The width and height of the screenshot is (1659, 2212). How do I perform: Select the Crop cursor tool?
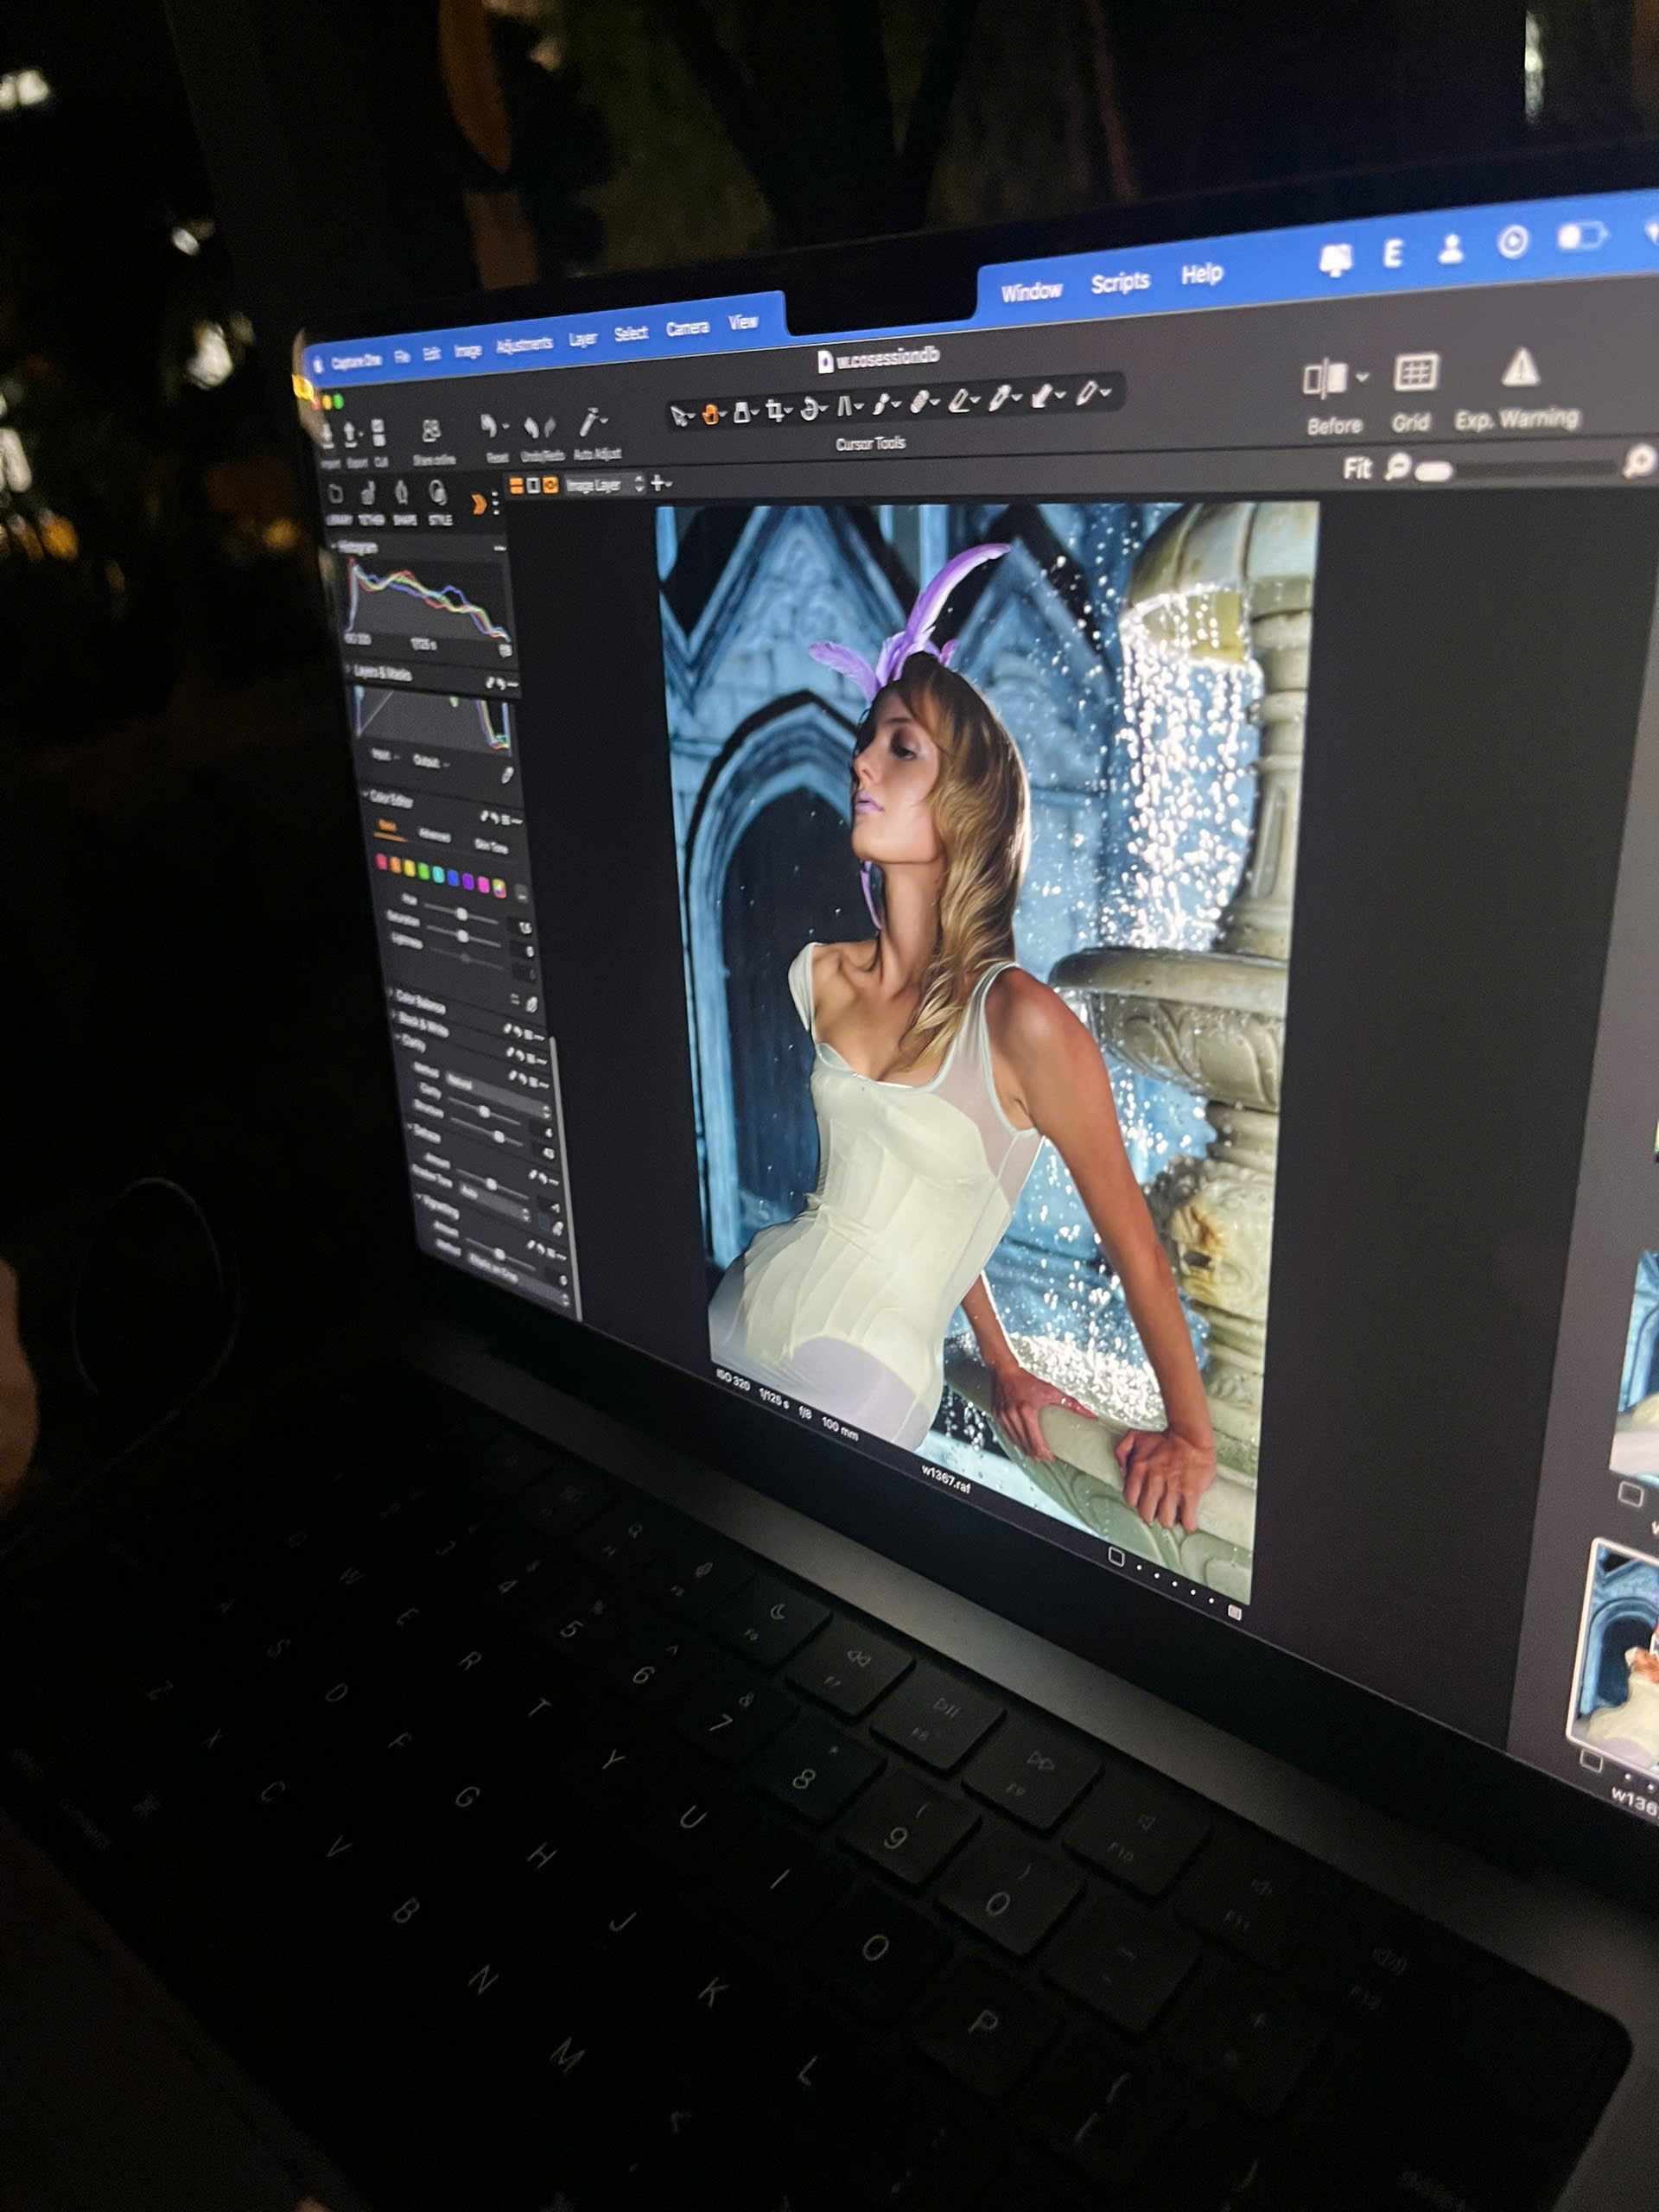click(x=775, y=410)
